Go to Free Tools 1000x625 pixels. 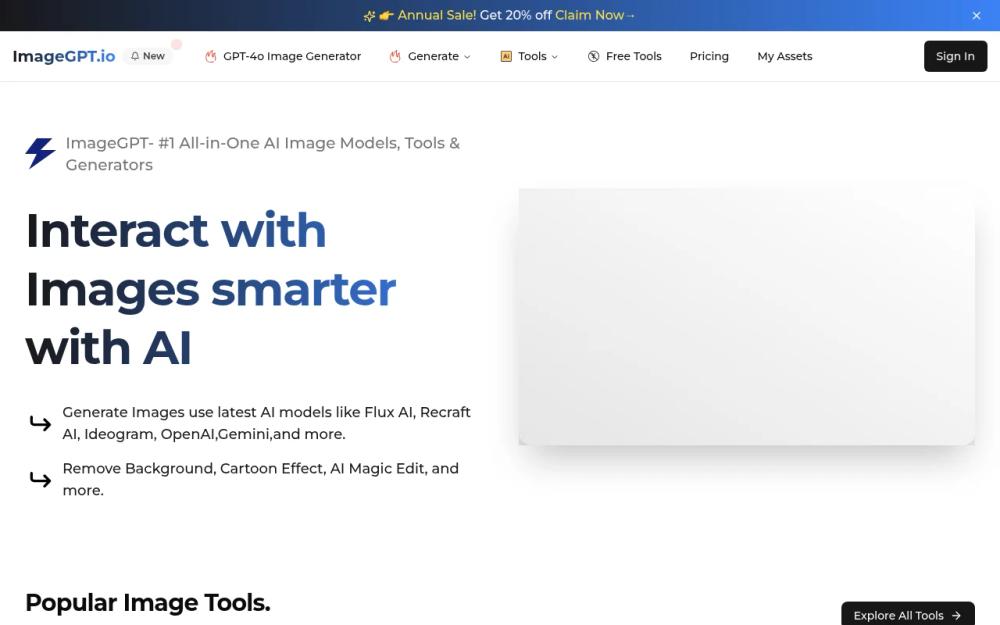(x=633, y=56)
